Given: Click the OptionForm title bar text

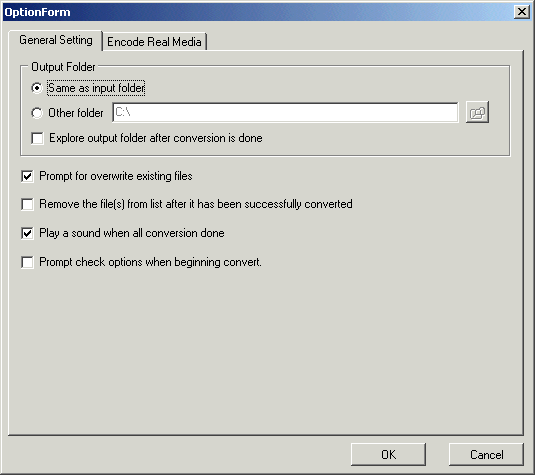Looking at the screenshot, I should click(x=37, y=12).
